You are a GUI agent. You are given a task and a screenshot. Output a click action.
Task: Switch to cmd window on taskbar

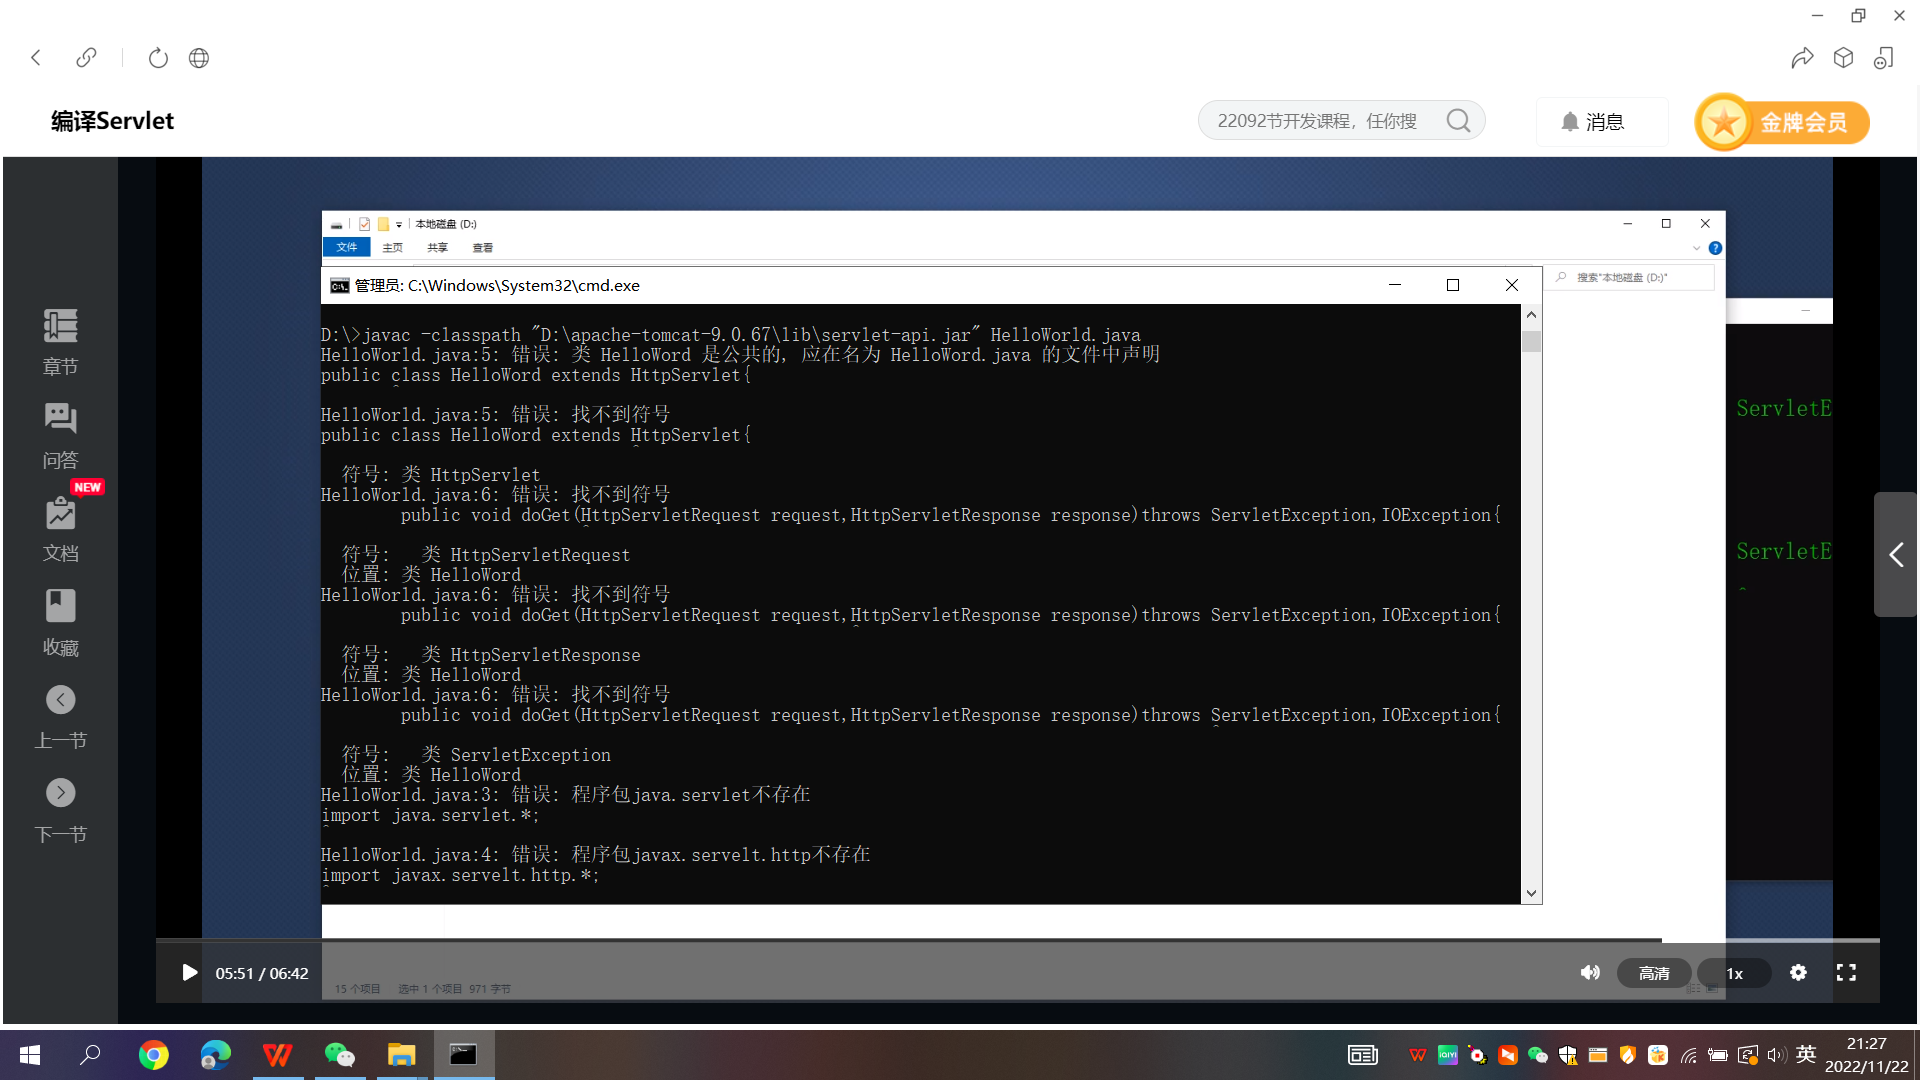point(464,1055)
